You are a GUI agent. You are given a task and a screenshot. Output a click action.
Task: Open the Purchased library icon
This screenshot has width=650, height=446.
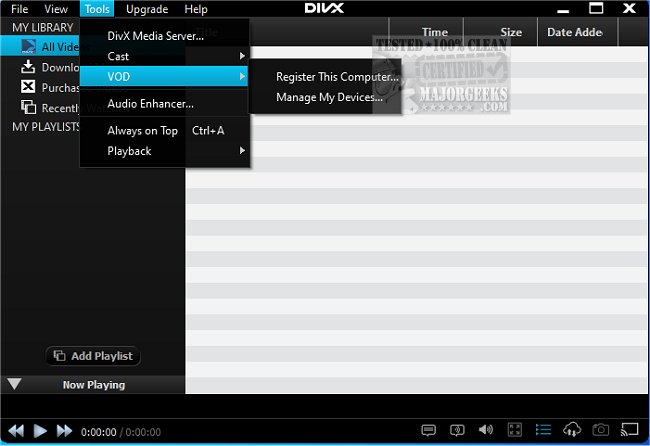click(28, 87)
